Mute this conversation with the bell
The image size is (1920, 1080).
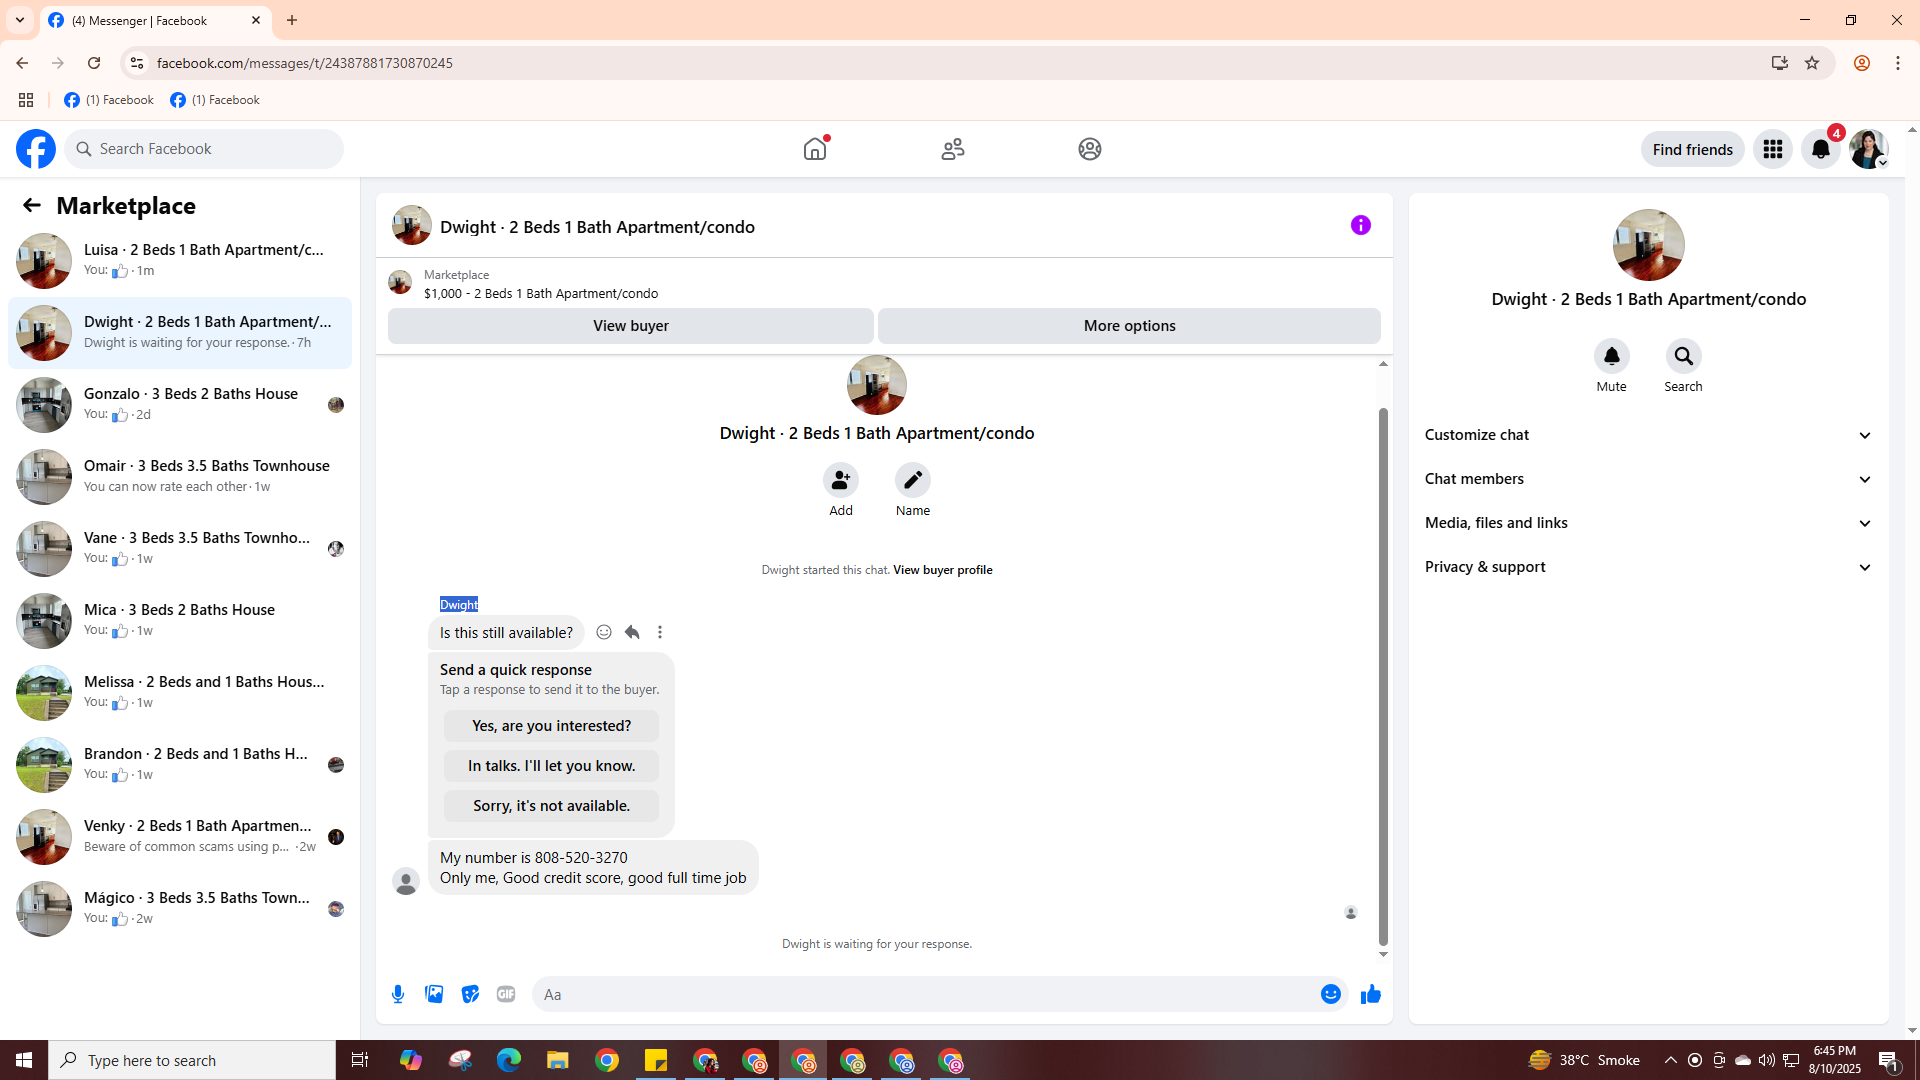point(1611,356)
